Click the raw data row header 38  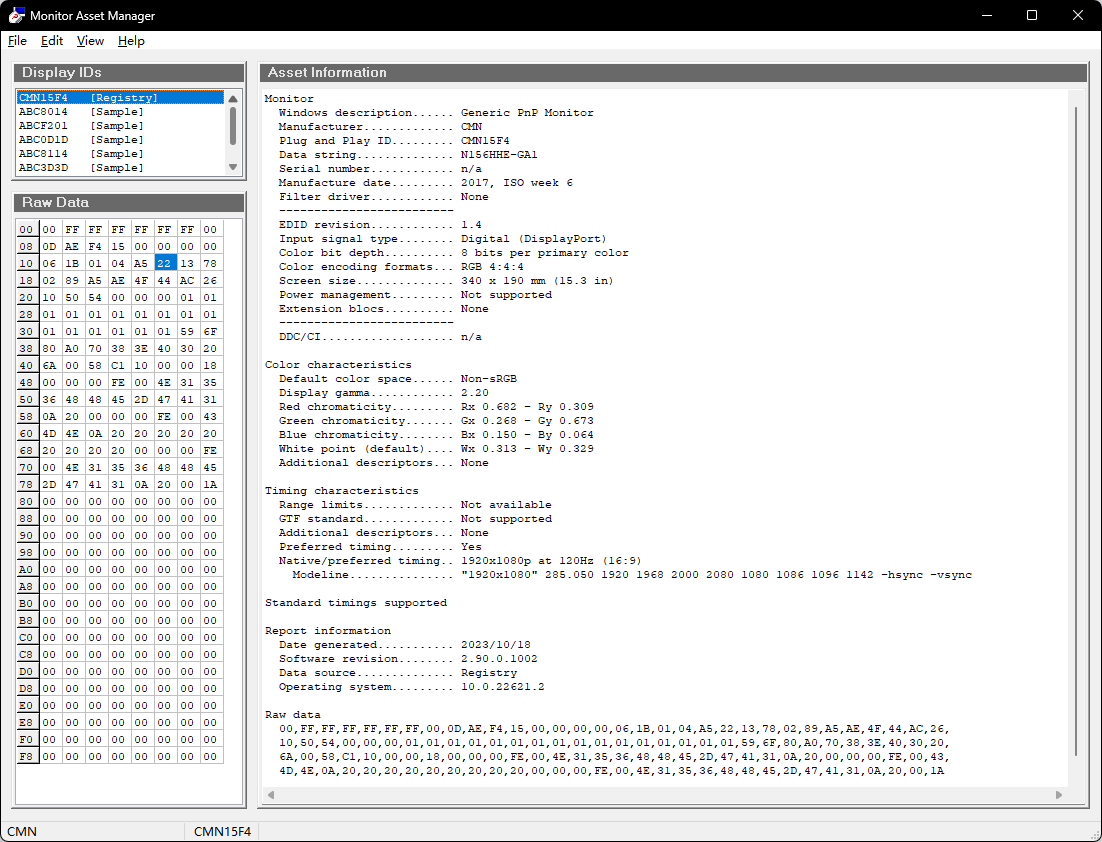pyautogui.click(x=27, y=349)
